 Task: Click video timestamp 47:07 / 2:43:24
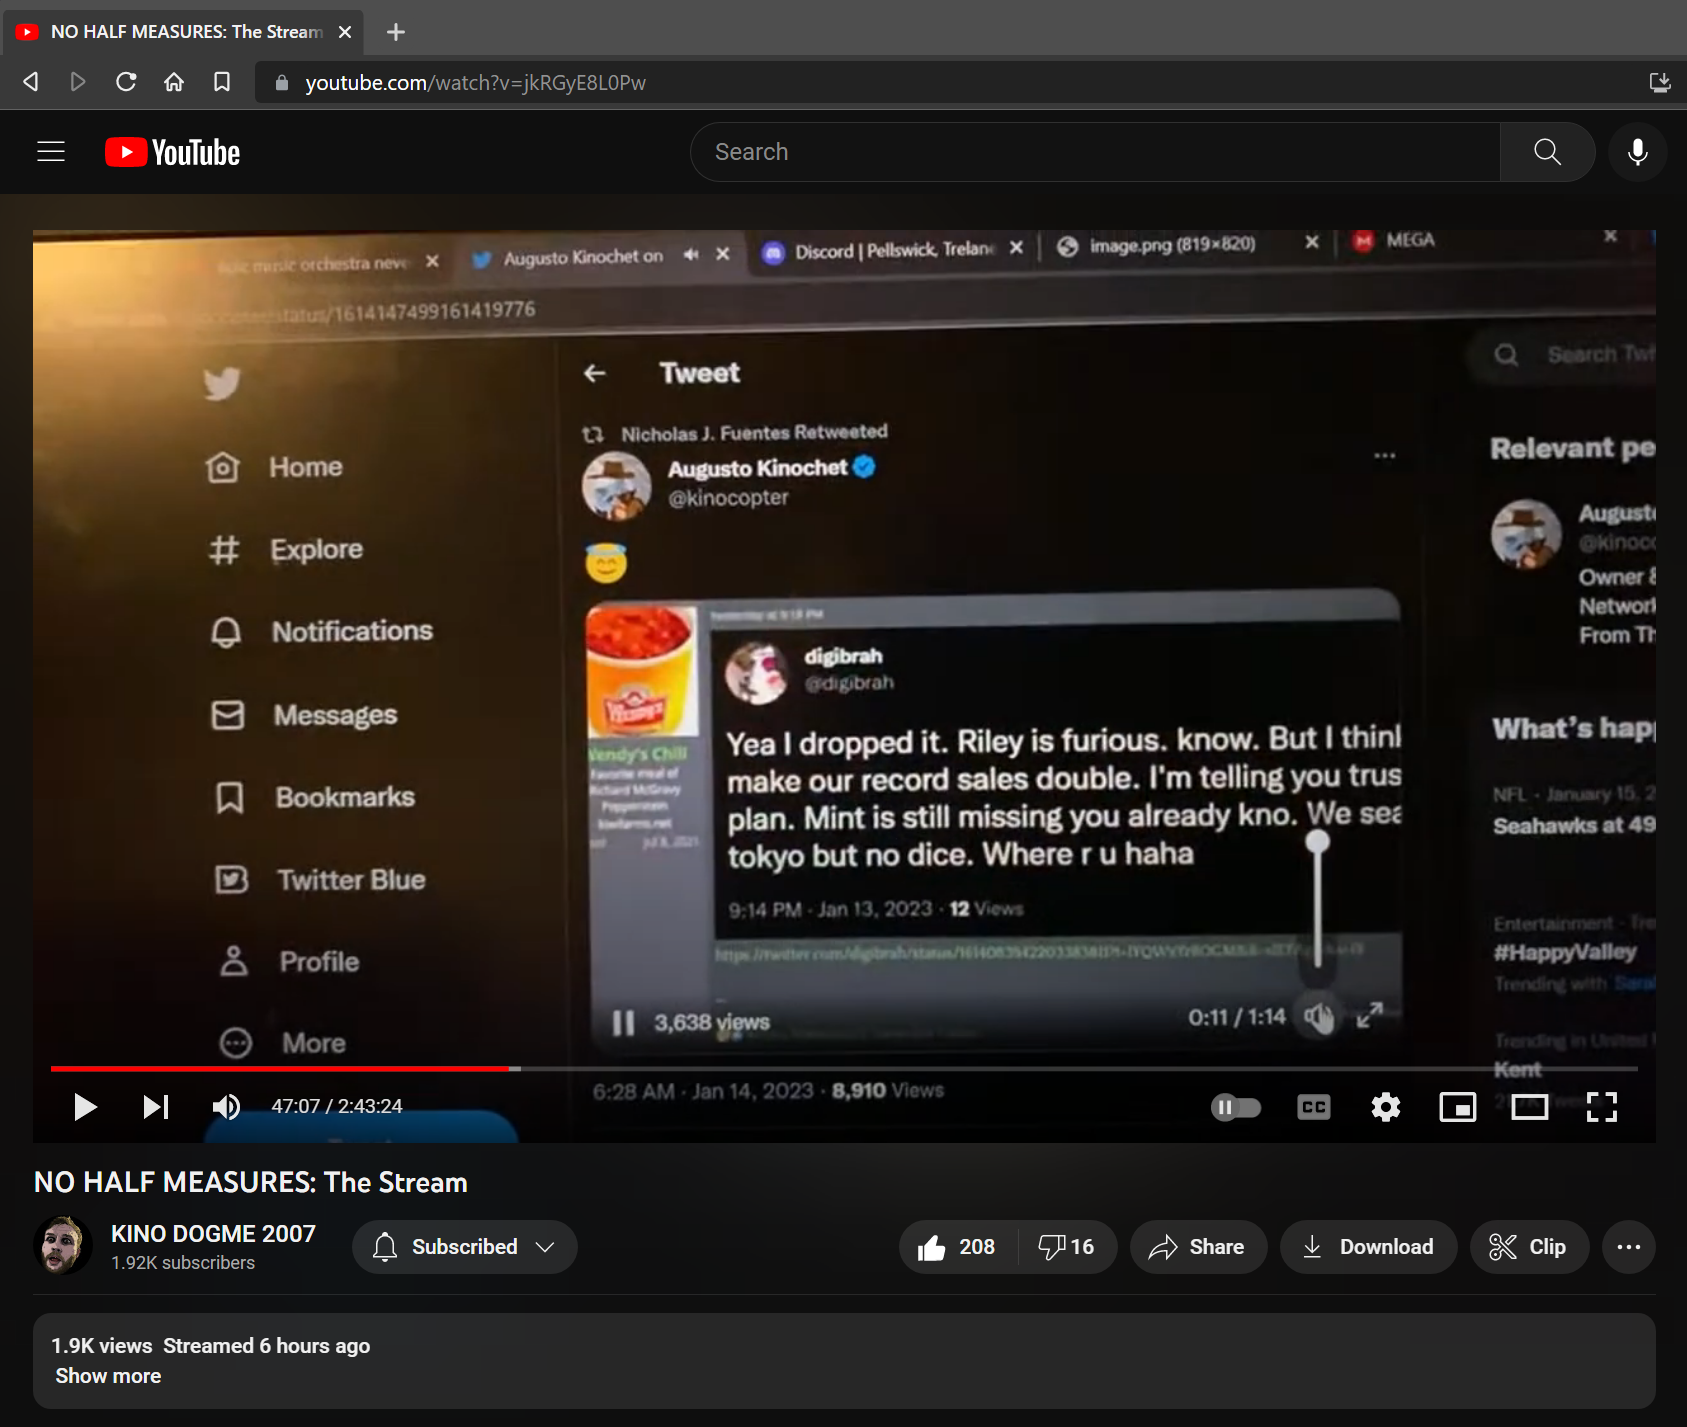337,1106
